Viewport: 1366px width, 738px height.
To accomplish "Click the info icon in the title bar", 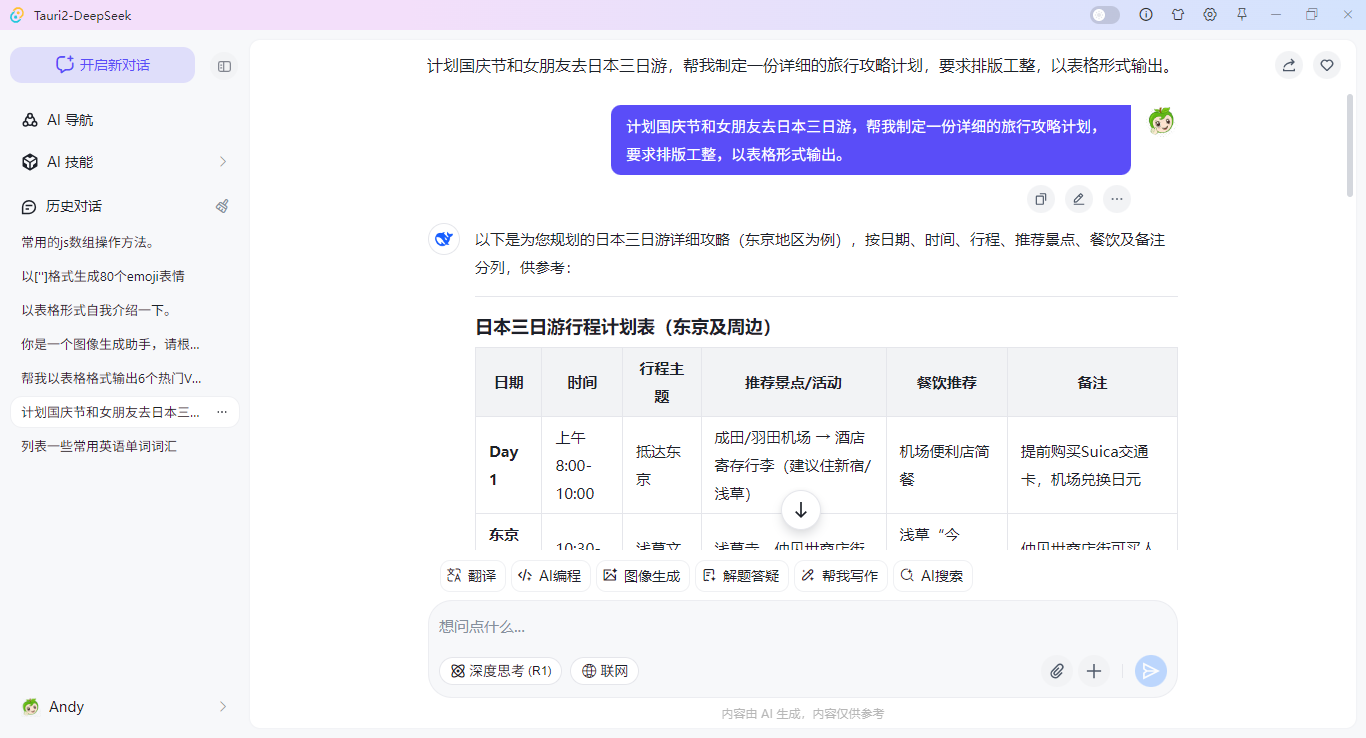I will (x=1146, y=15).
